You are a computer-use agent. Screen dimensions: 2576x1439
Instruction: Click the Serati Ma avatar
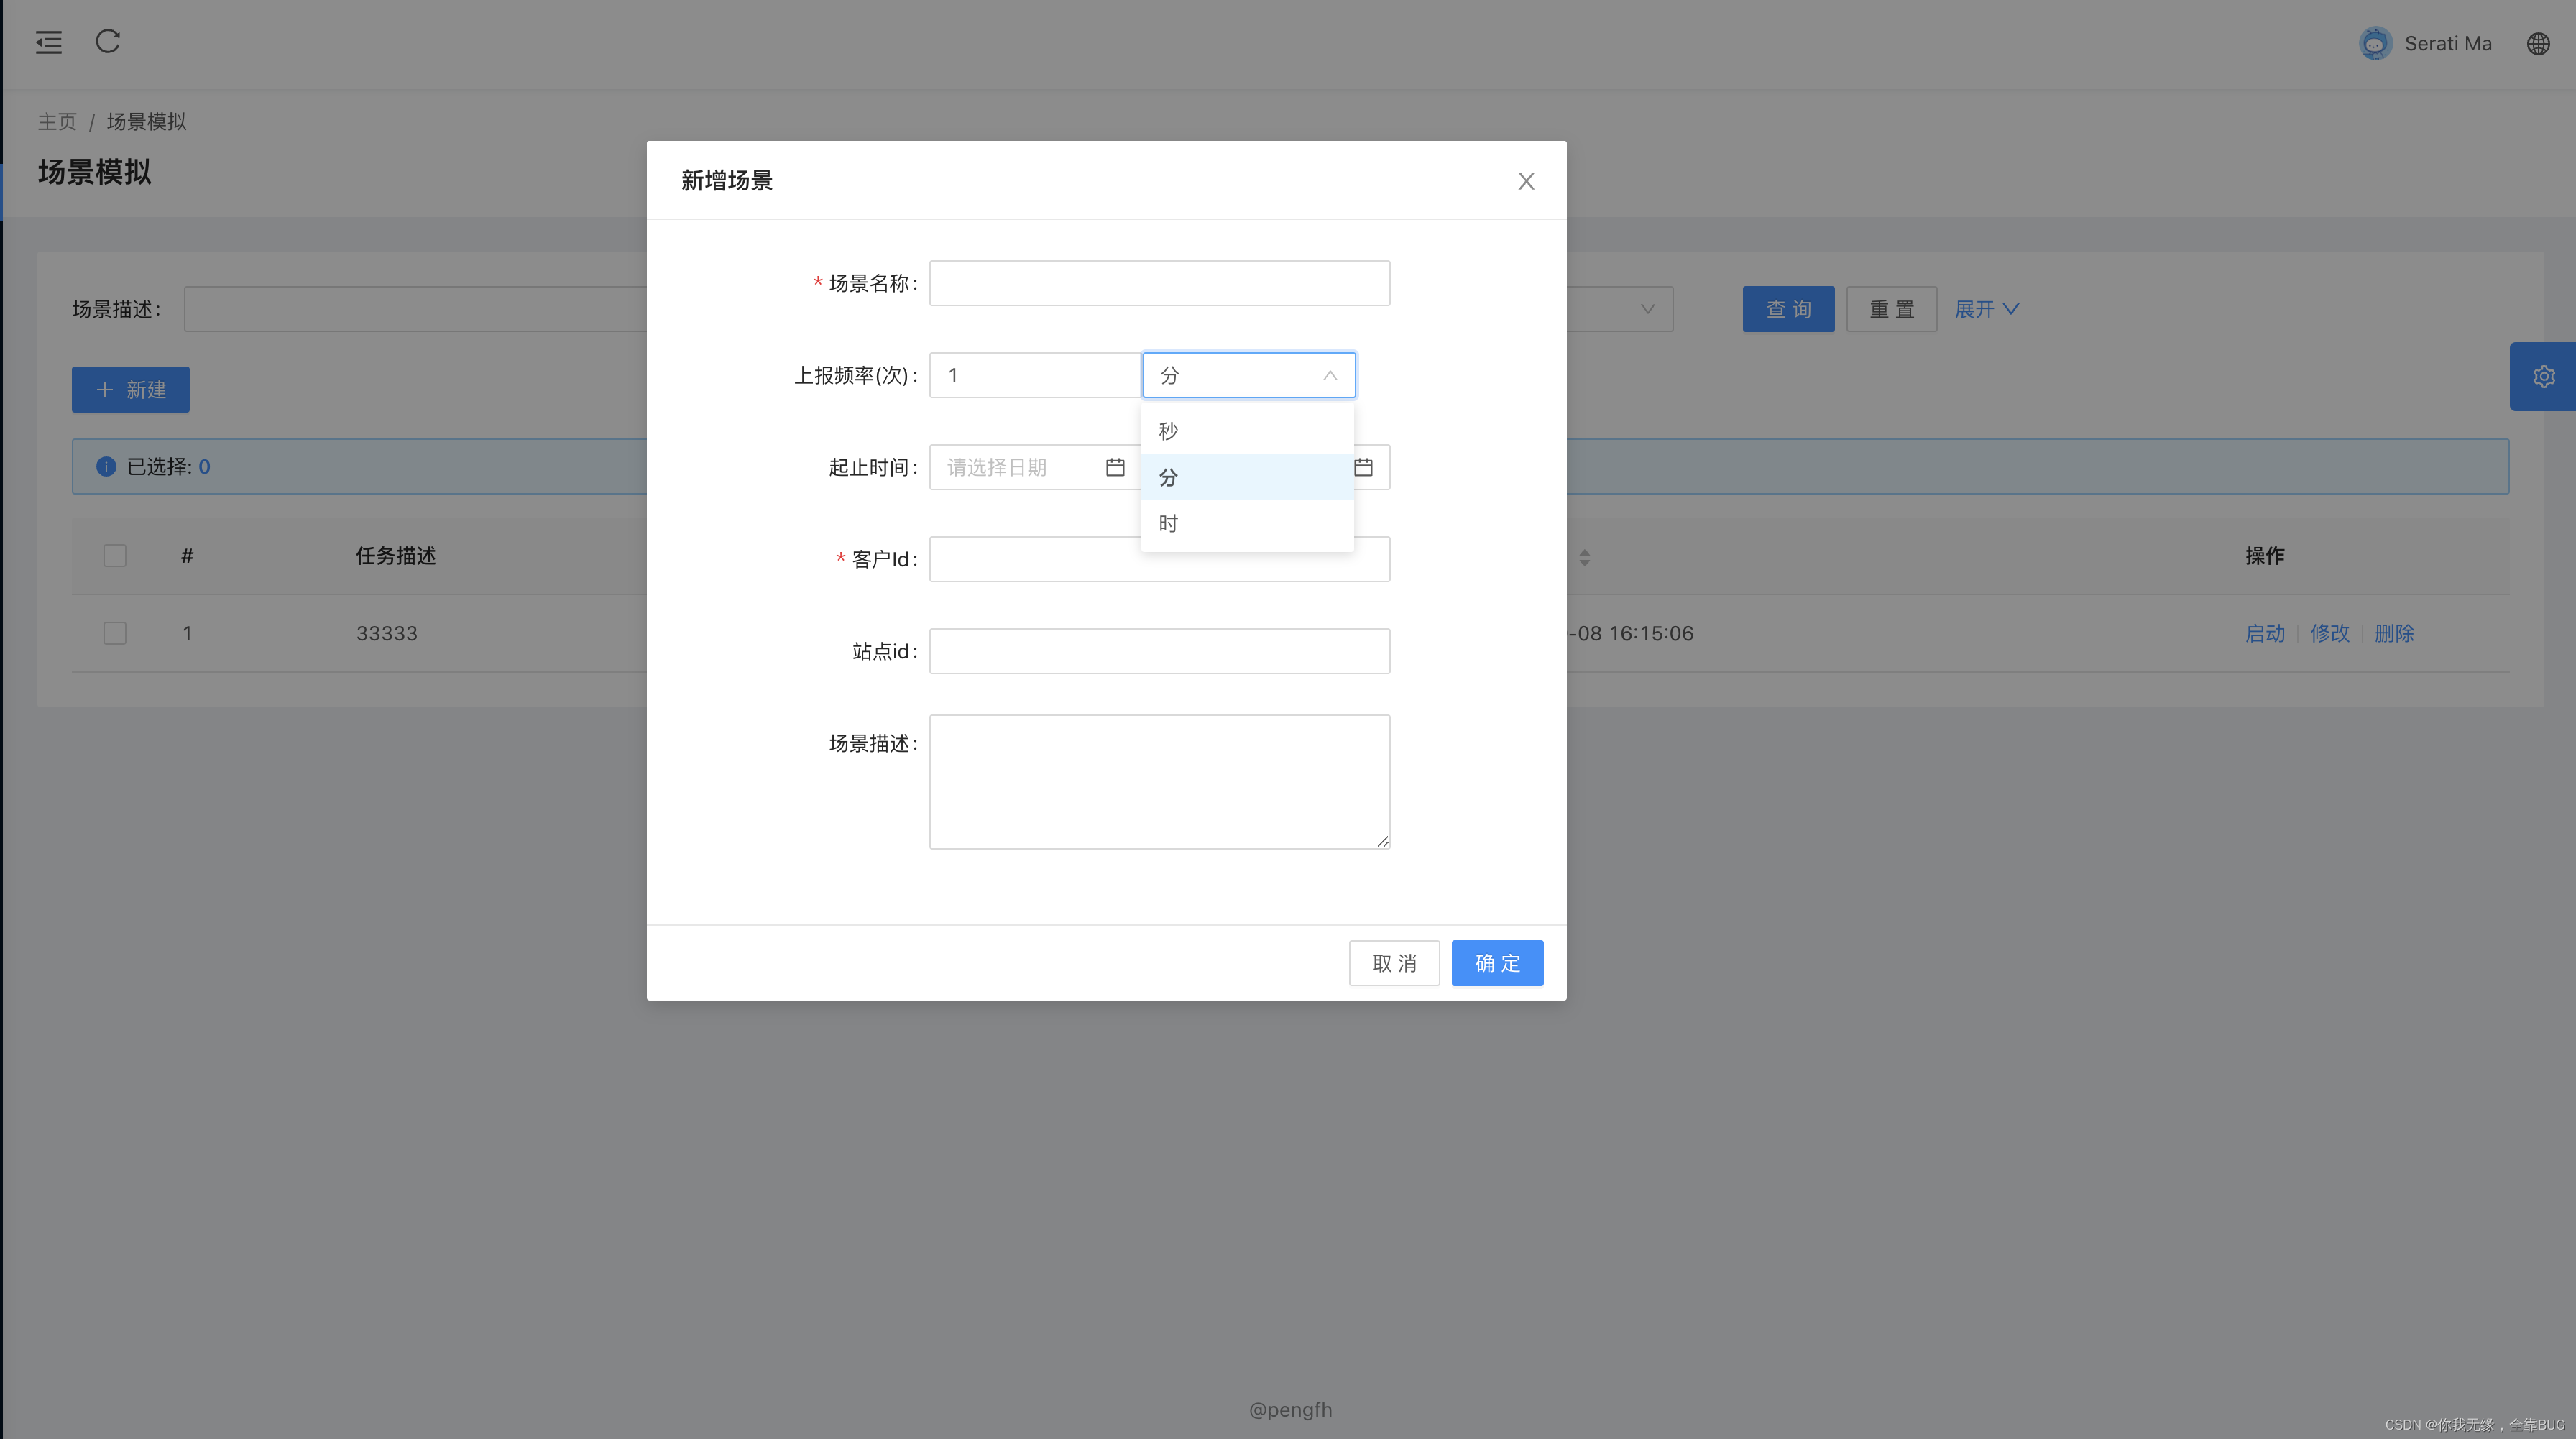click(2375, 44)
